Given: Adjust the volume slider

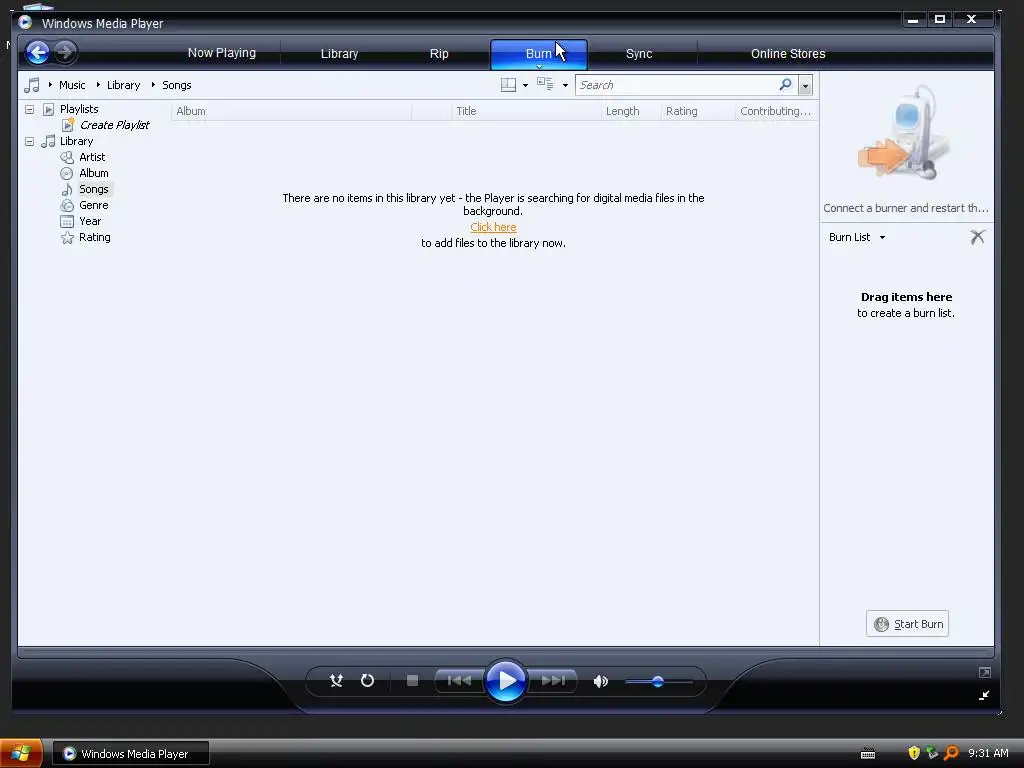Looking at the screenshot, I should pos(658,681).
